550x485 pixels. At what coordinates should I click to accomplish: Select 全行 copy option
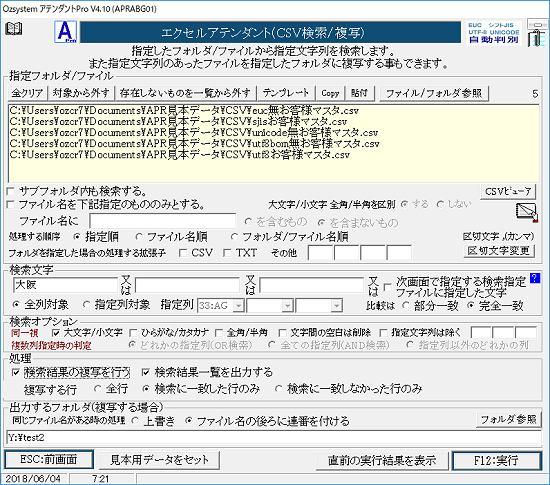point(98,389)
